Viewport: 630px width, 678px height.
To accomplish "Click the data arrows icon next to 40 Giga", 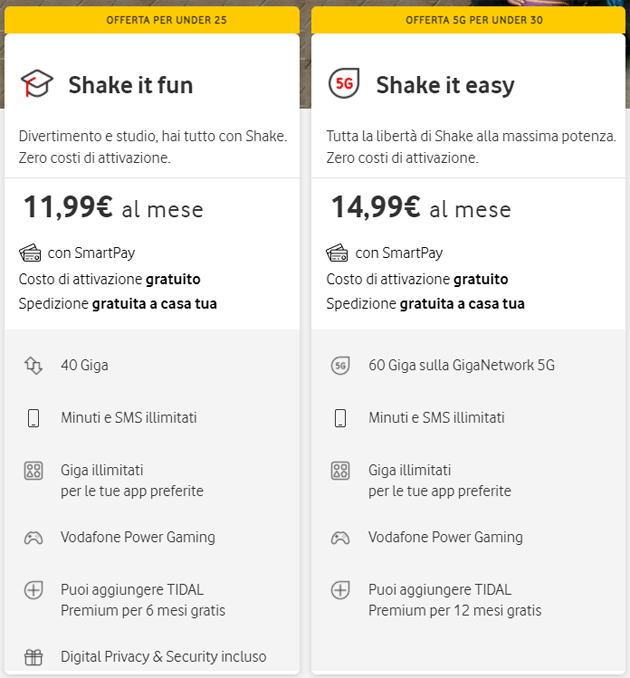I will click(33, 366).
